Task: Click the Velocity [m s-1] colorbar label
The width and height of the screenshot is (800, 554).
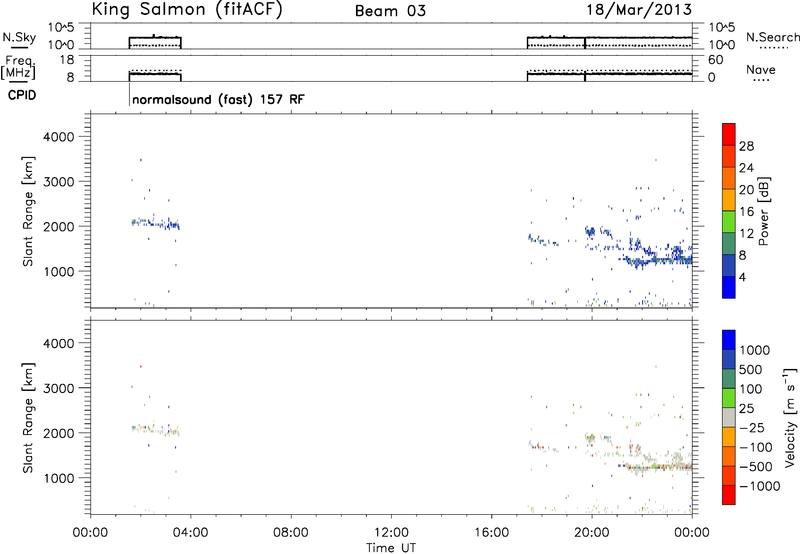Action: pyautogui.click(x=790, y=417)
